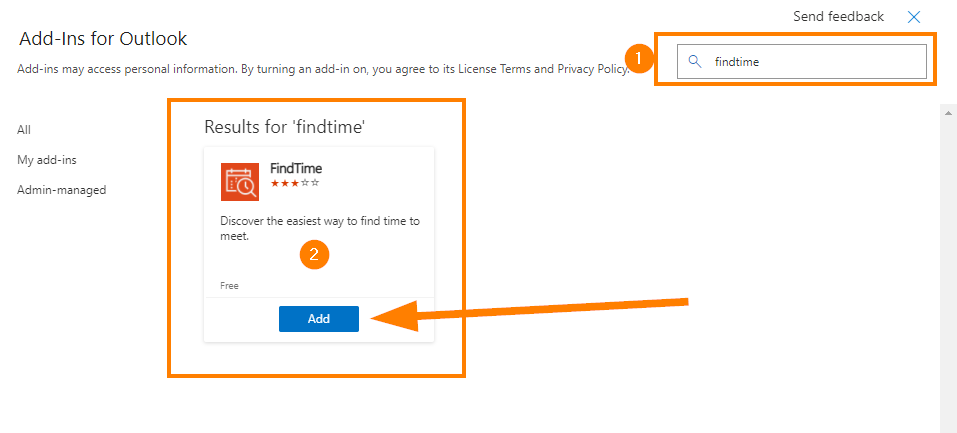957x433 pixels.
Task: Click the orange step 2 badge
Action: click(x=314, y=255)
